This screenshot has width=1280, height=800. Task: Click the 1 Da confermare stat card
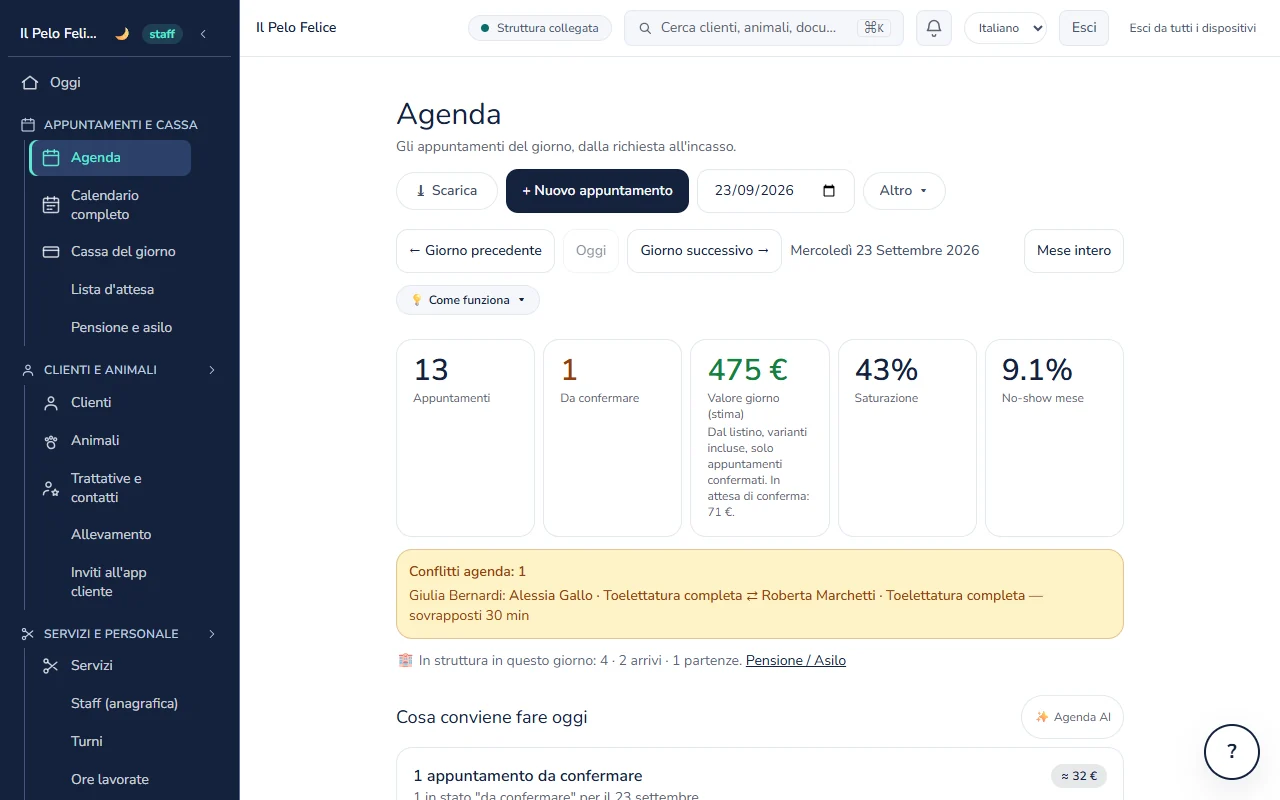pos(612,438)
